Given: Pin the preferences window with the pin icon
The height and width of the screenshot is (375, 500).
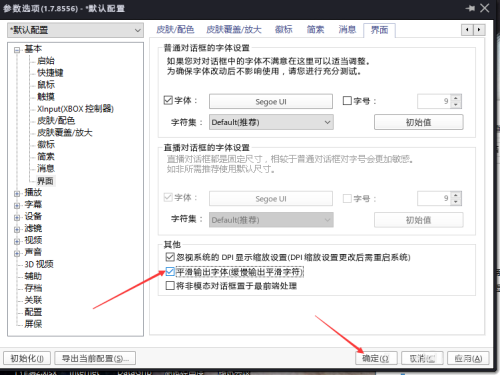Looking at the screenshot, I should point(470,8).
